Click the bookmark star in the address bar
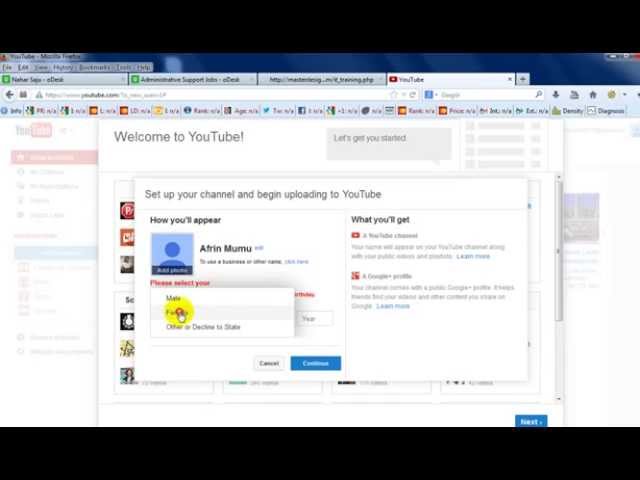The height and width of the screenshot is (480, 640). 394,95
